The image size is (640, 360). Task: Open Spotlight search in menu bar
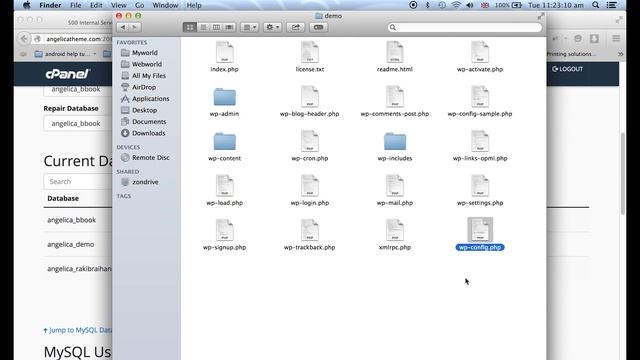pyautogui.click(x=596, y=5)
